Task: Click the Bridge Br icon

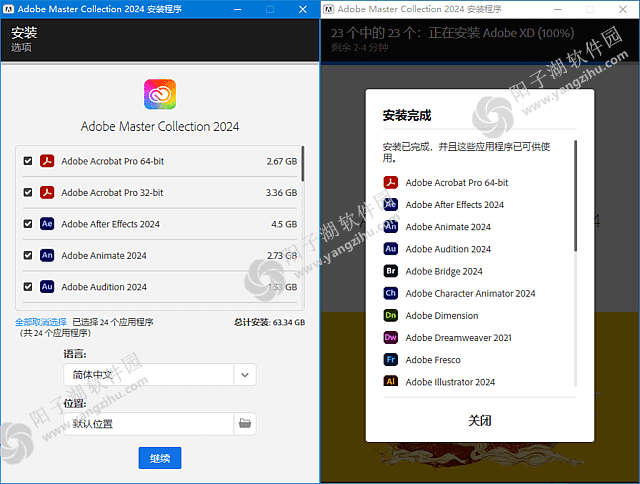Action: pos(391,271)
